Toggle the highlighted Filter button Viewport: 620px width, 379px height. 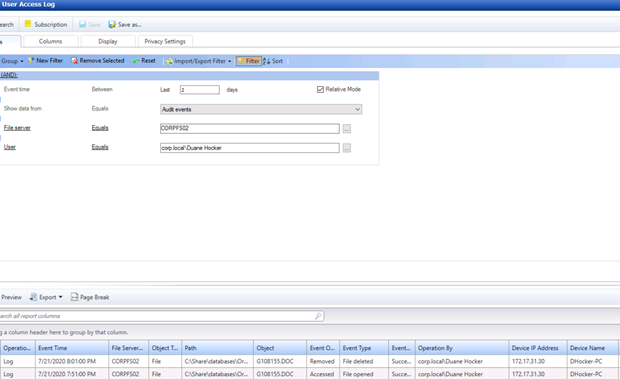[249, 61]
